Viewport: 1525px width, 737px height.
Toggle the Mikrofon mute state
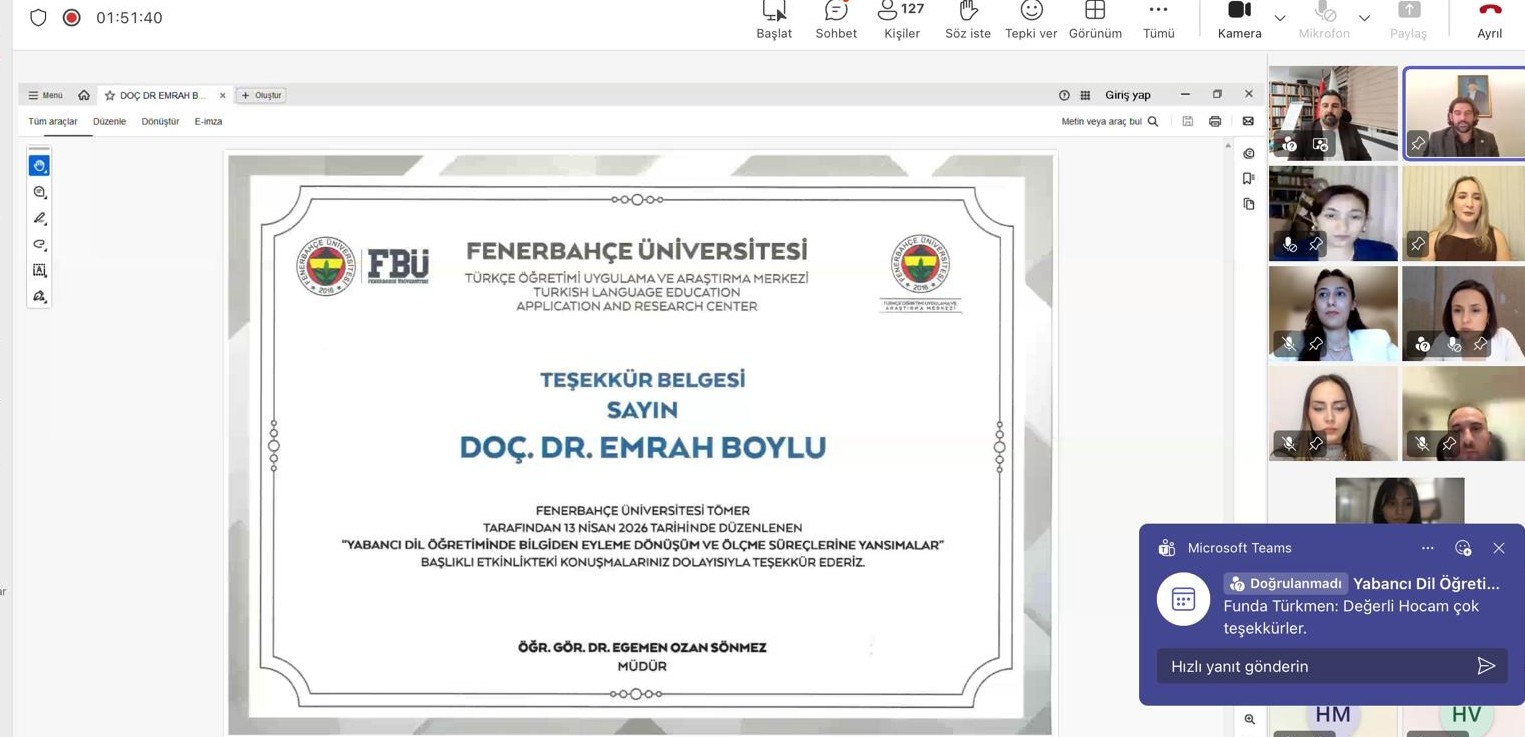tap(1324, 19)
